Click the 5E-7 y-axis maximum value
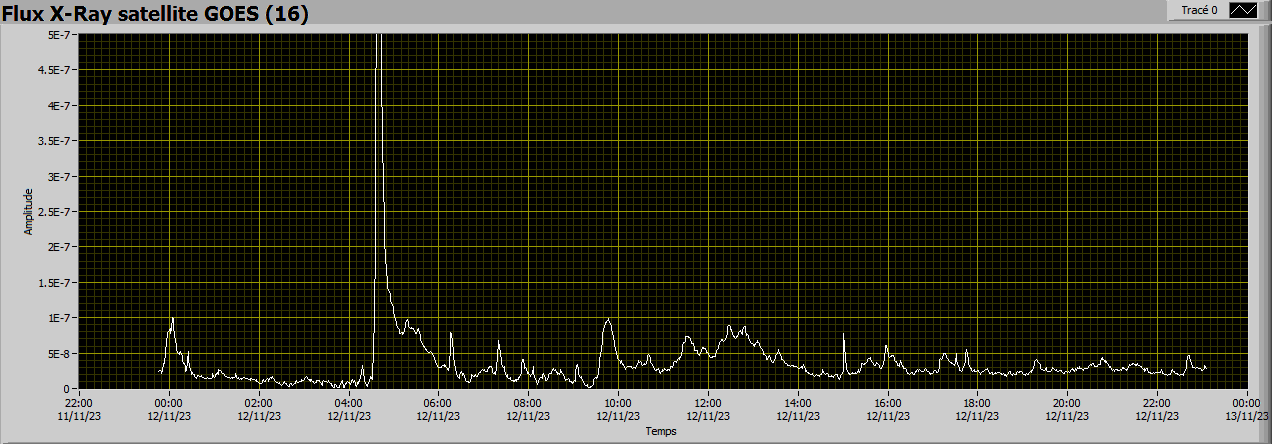Image resolution: width=1272 pixels, height=444 pixels. [x=61, y=35]
